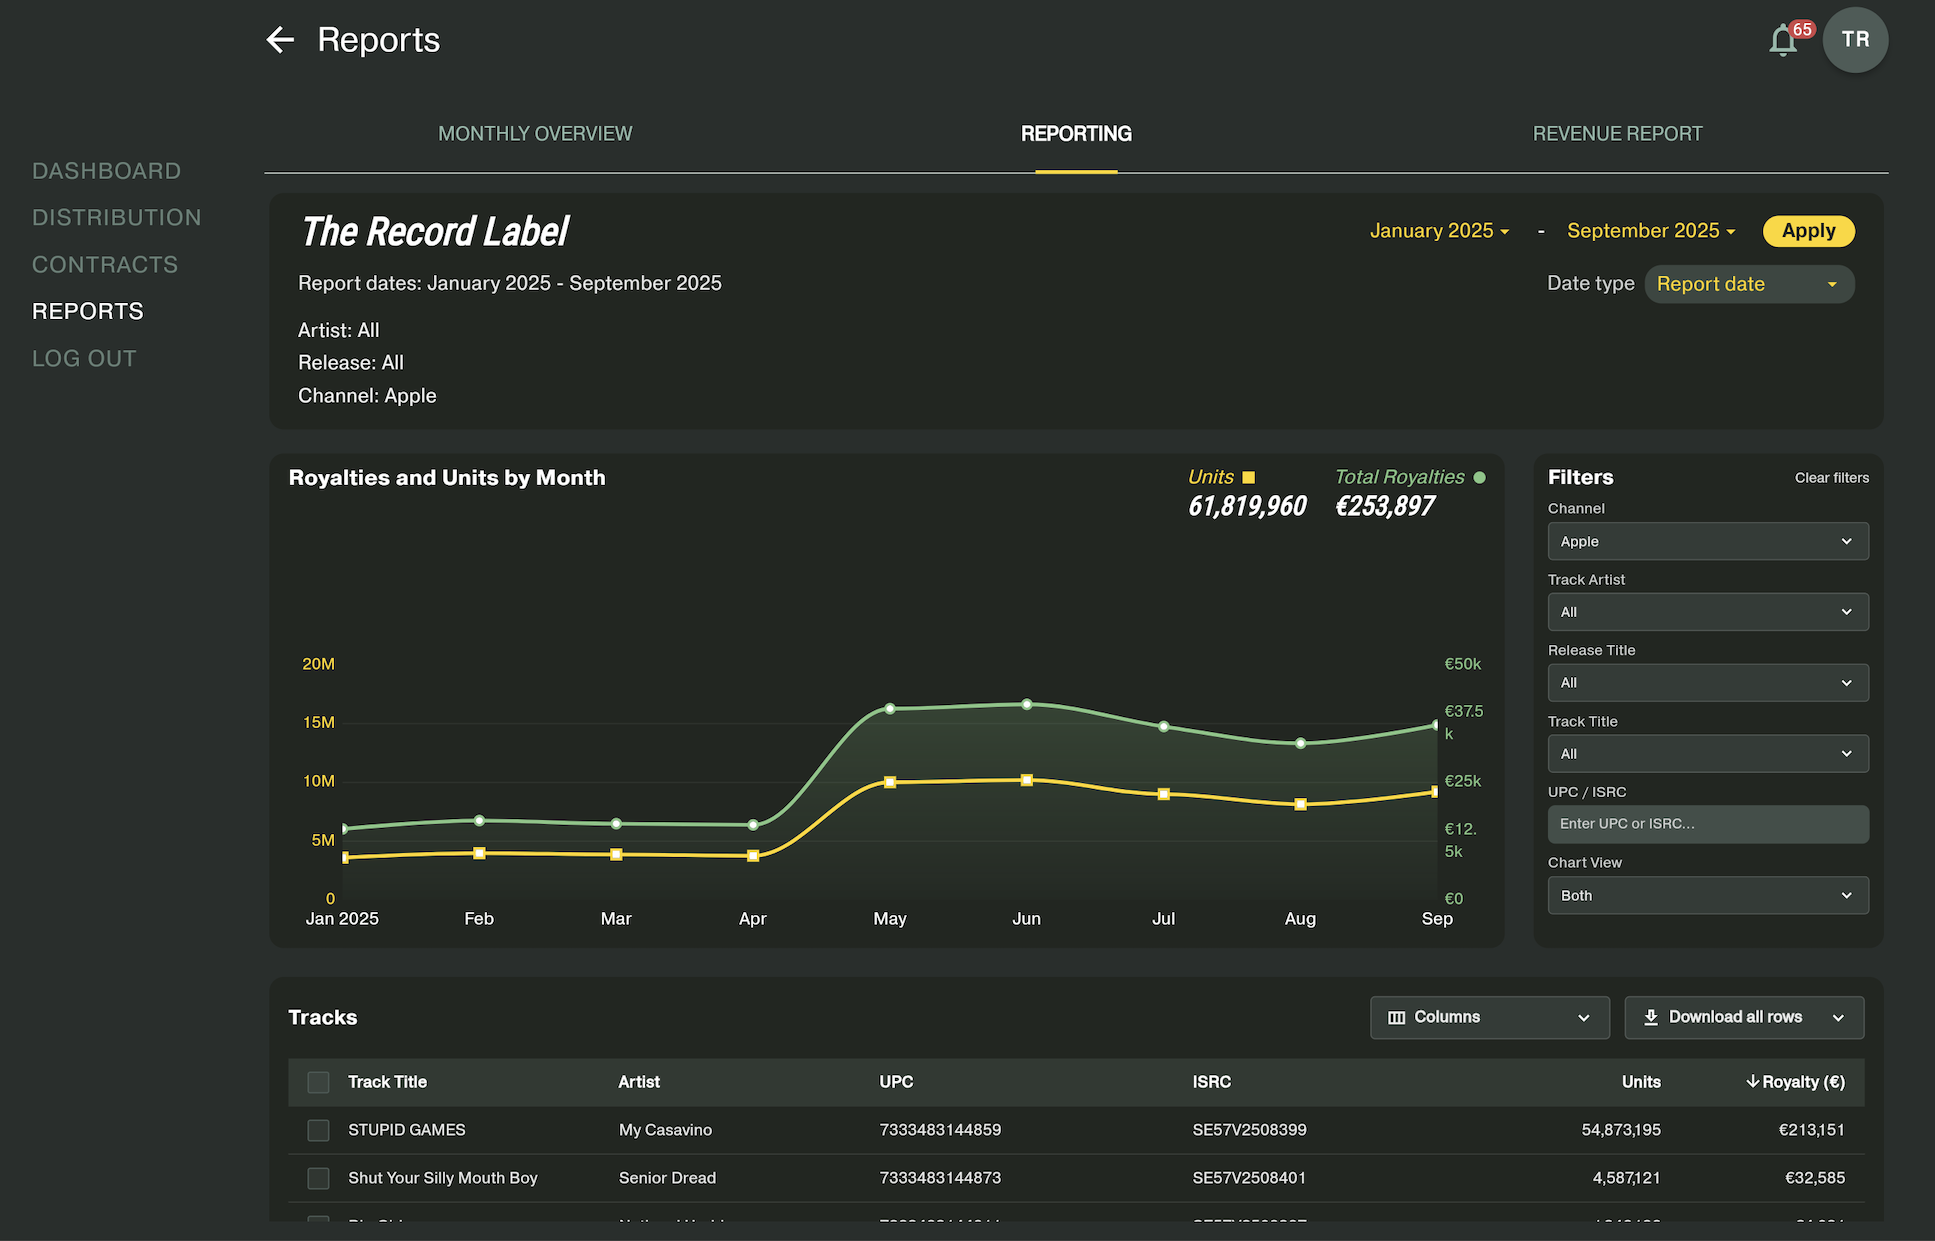Screen dimensions: 1935x1241
Task: Switch to the Monthly Overview tab
Action: 535,134
